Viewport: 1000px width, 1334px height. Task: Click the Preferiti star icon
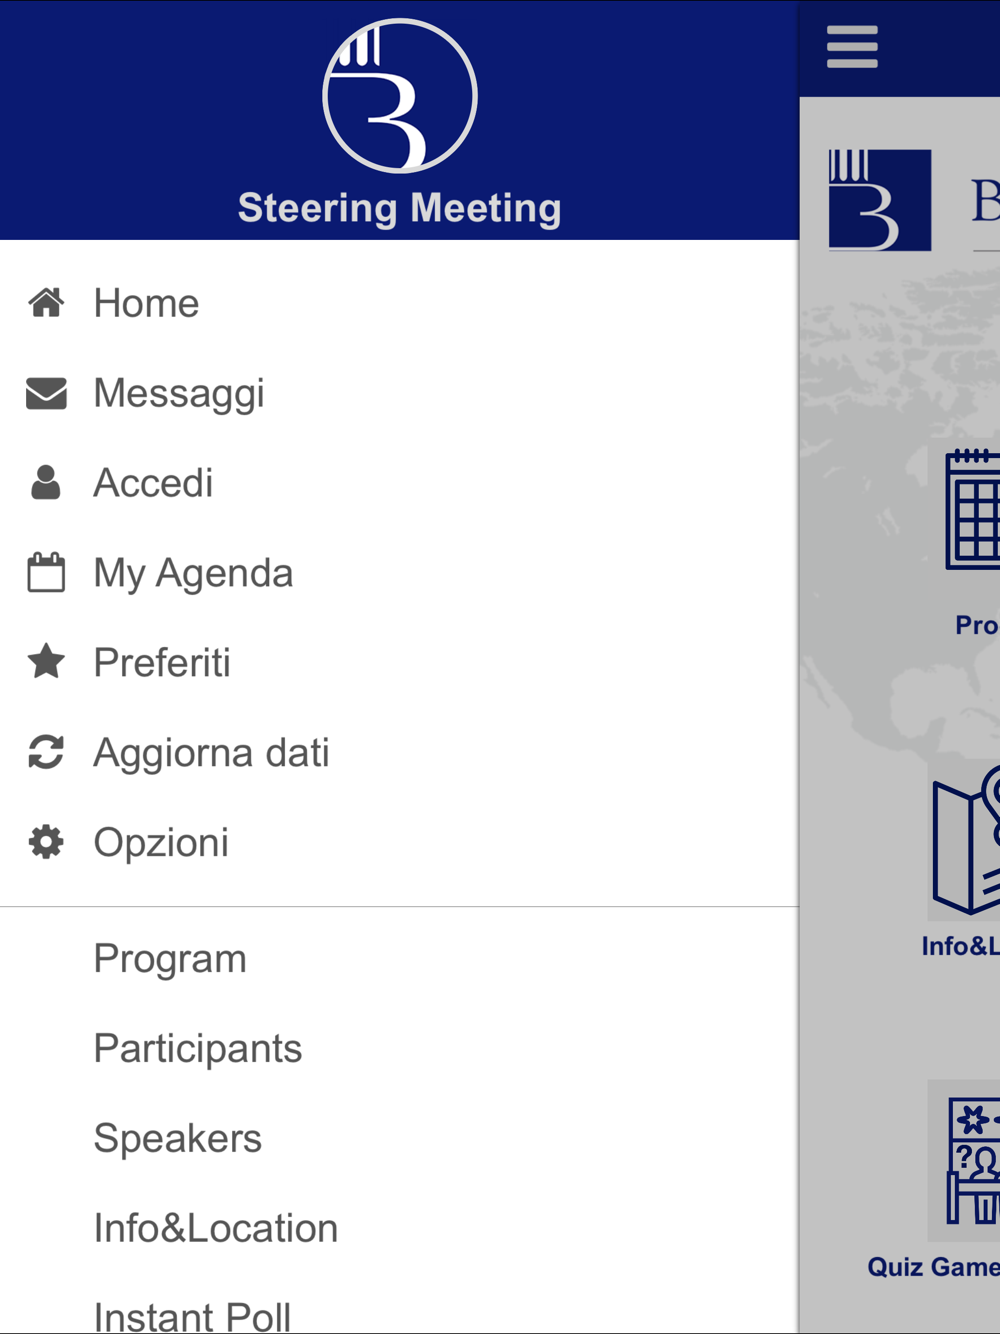point(46,662)
